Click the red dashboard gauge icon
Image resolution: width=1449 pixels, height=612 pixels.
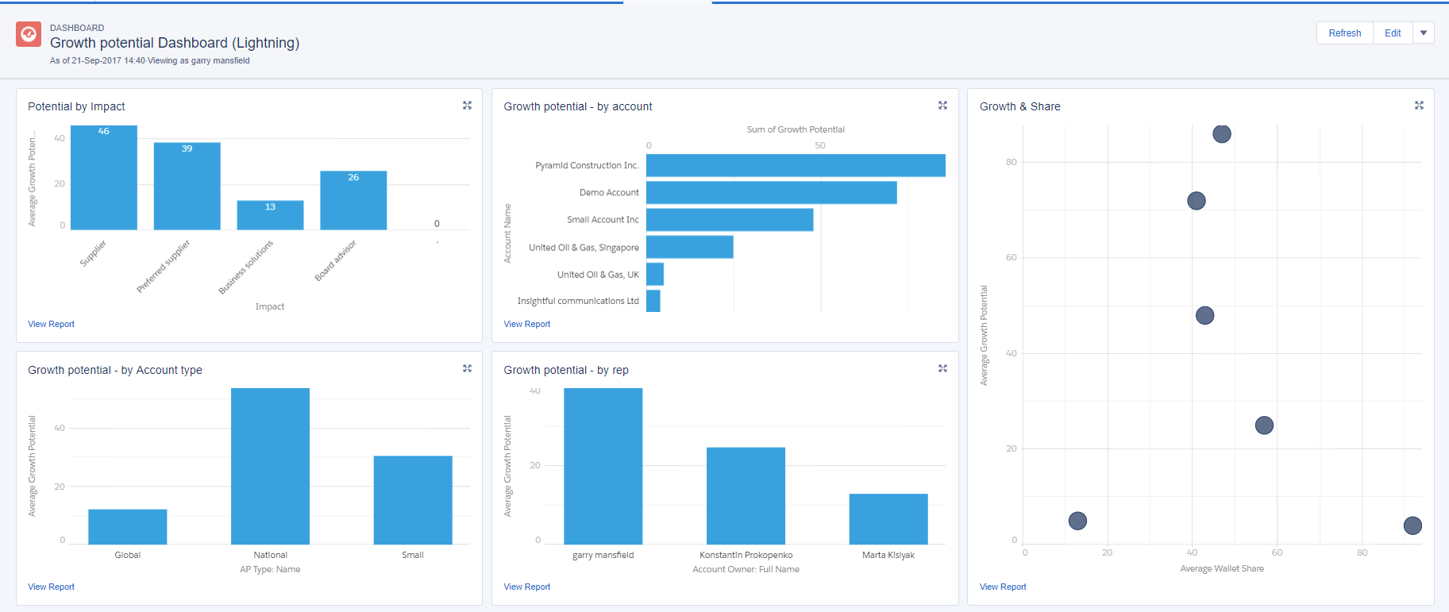tap(28, 35)
